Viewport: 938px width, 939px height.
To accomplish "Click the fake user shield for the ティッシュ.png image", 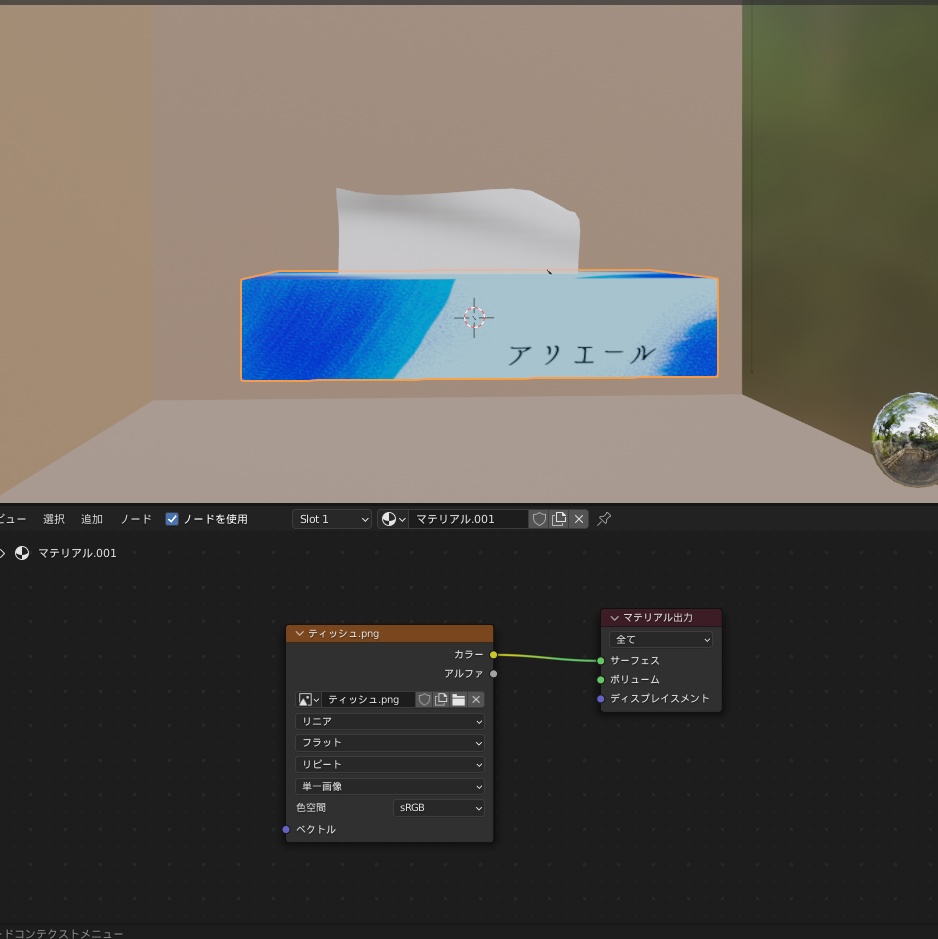I will pos(424,699).
